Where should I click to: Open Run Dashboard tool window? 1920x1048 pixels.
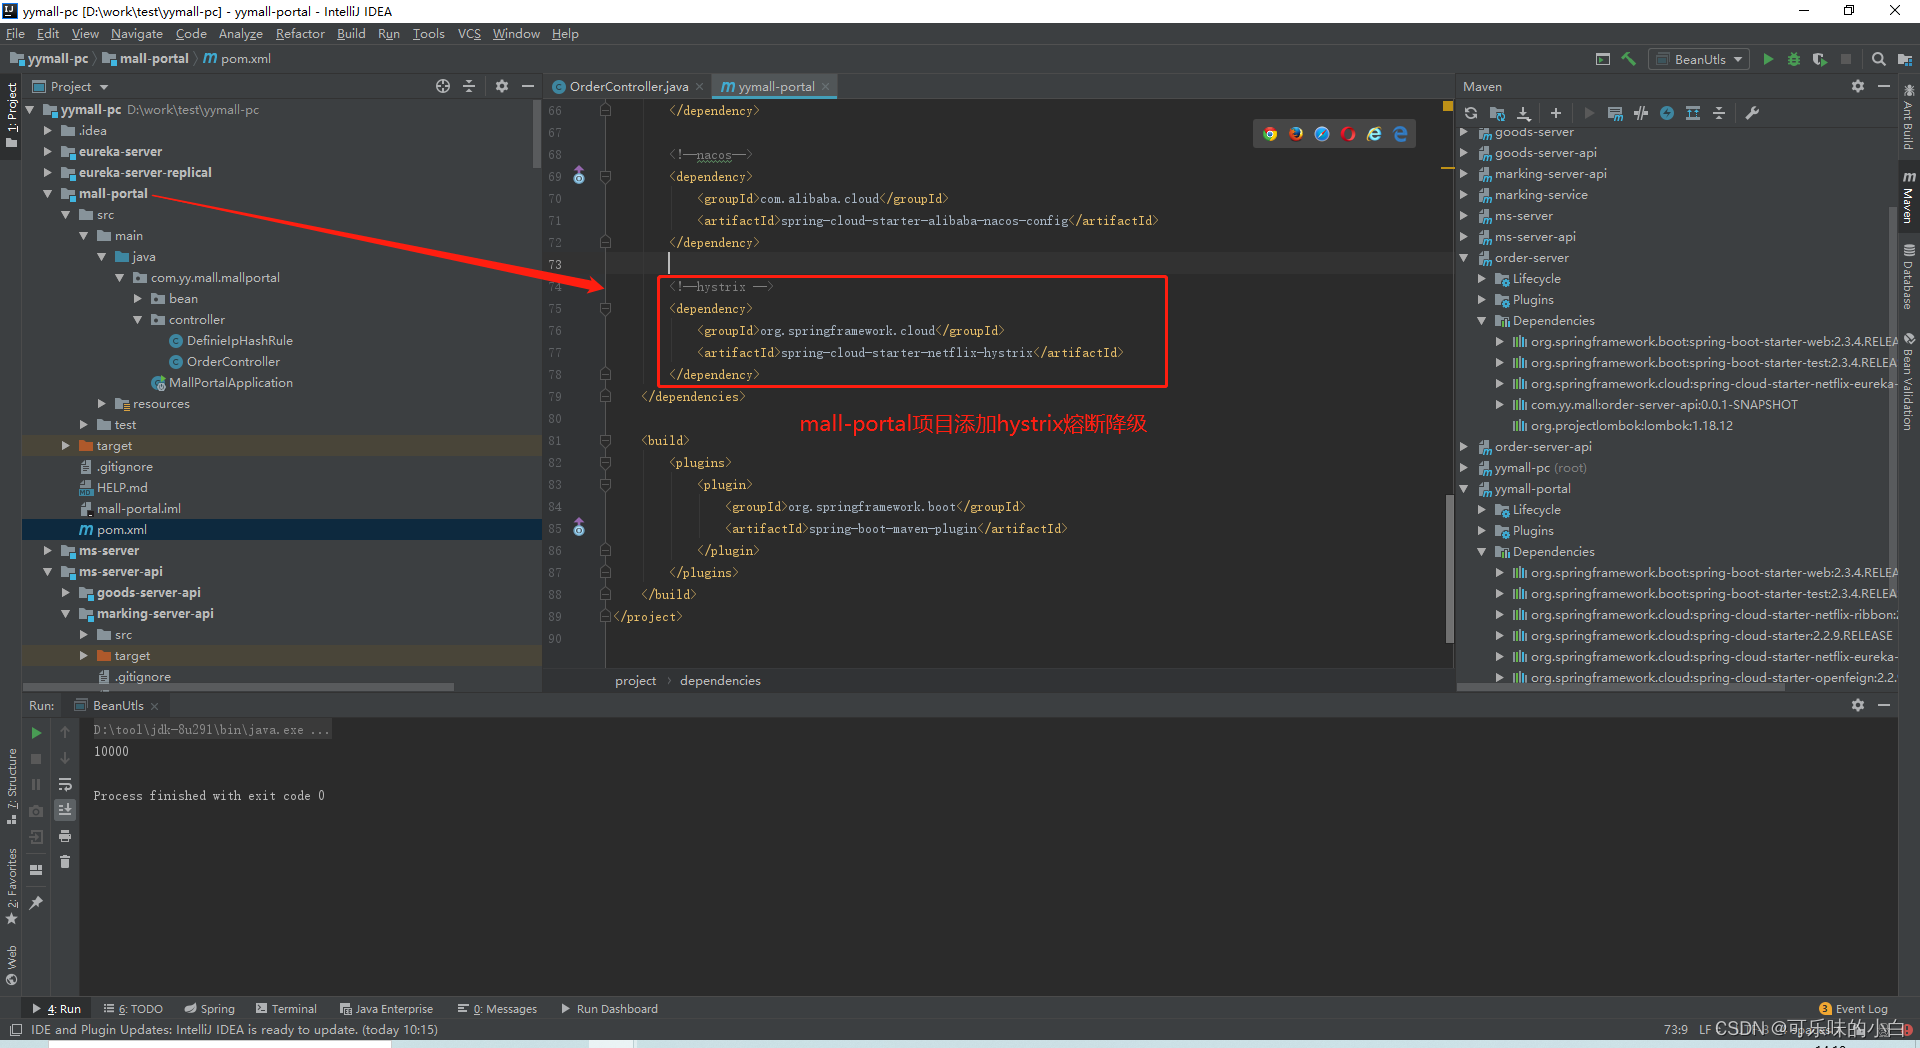click(609, 1009)
